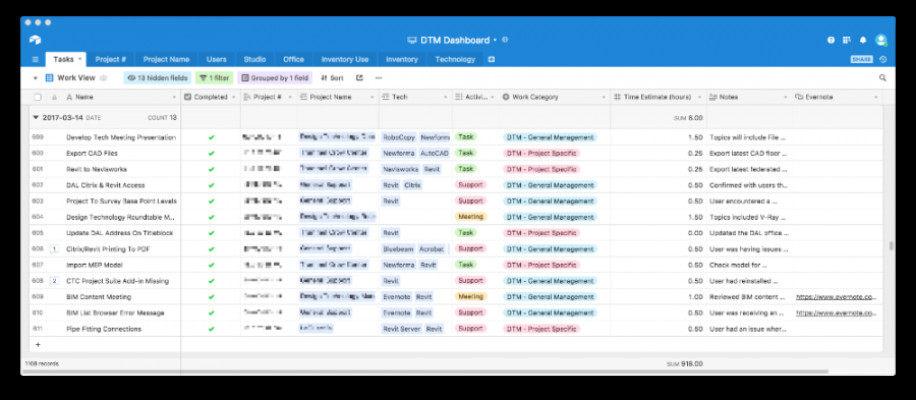Expand record 606 via its comment badge
The width and height of the screenshot is (916, 400).
pyautogui.click(x=54, y=249)
